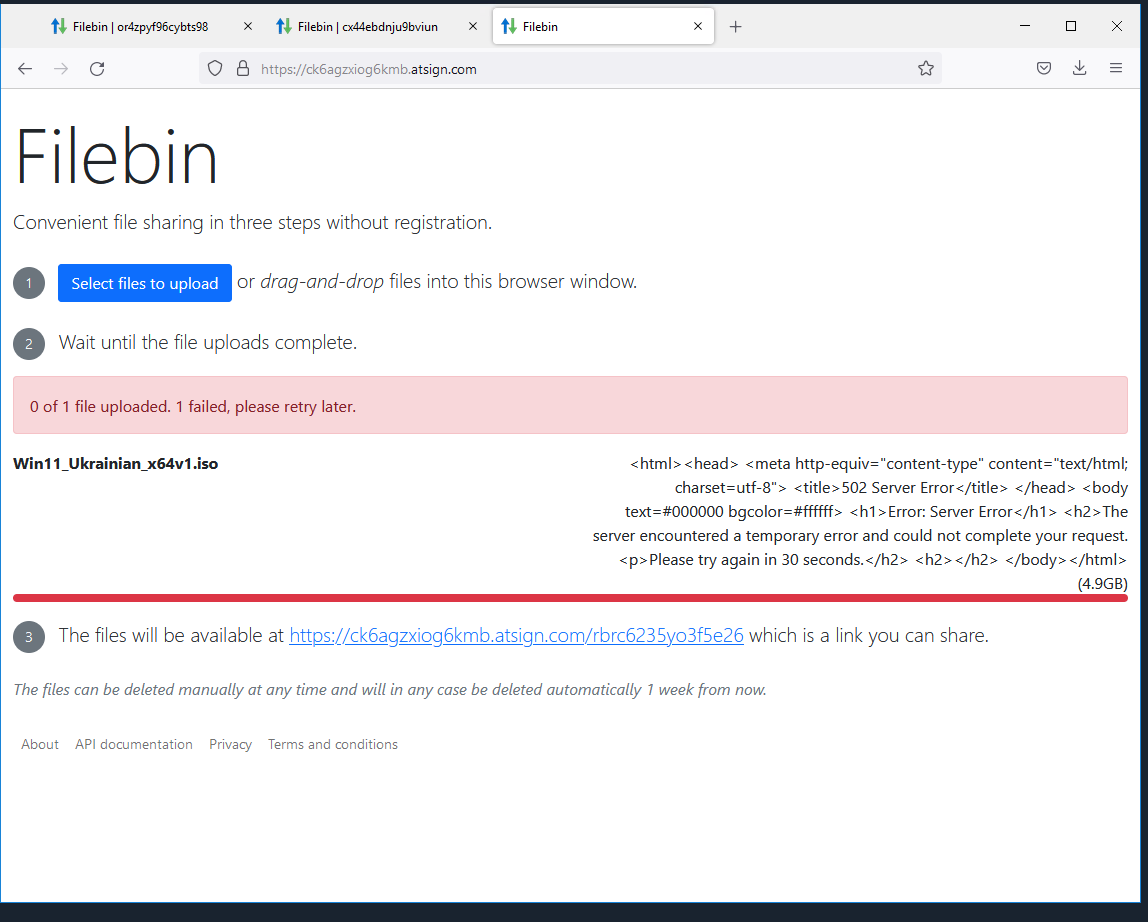Close the Firefox window
The height and width of the screenshot is (922, 1148).
1117,26
